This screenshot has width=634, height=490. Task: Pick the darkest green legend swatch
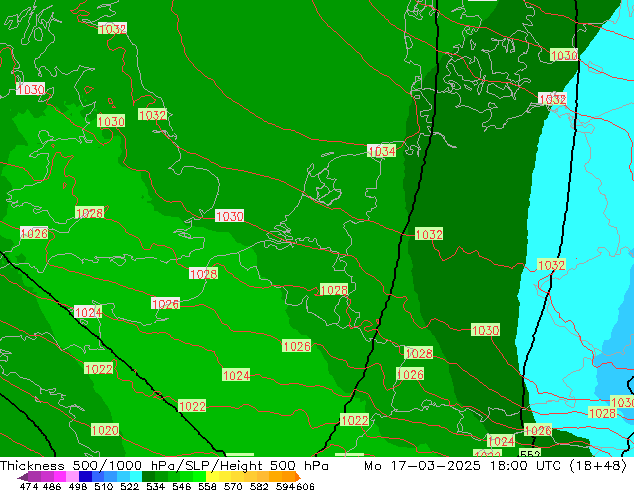(x=148, y=476)
